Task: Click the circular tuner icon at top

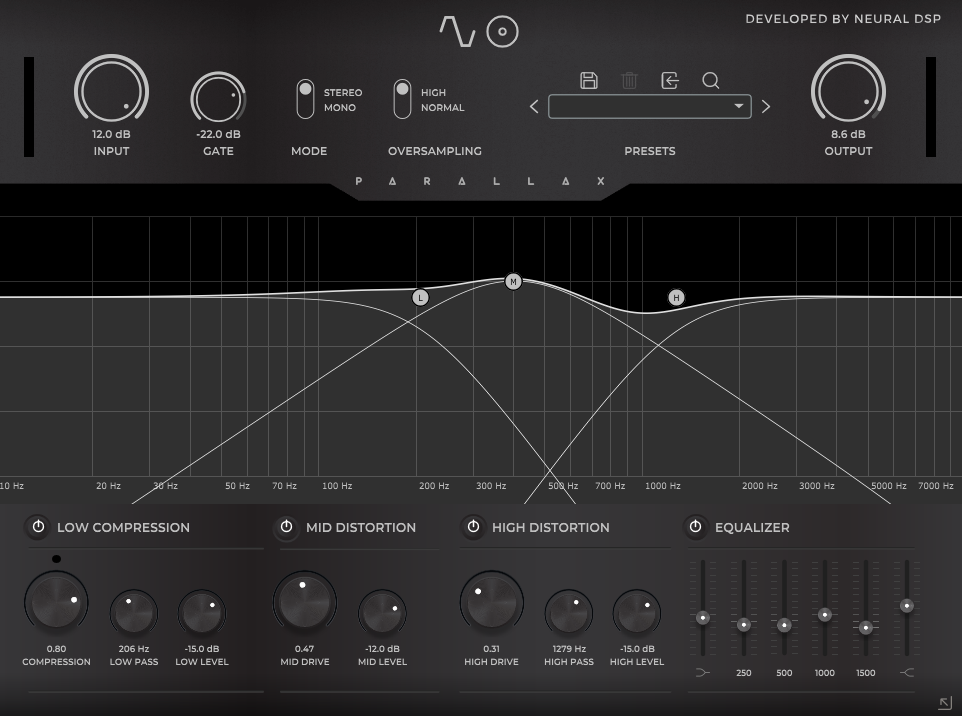Action: pyautogui.click(x=503, y=32)
